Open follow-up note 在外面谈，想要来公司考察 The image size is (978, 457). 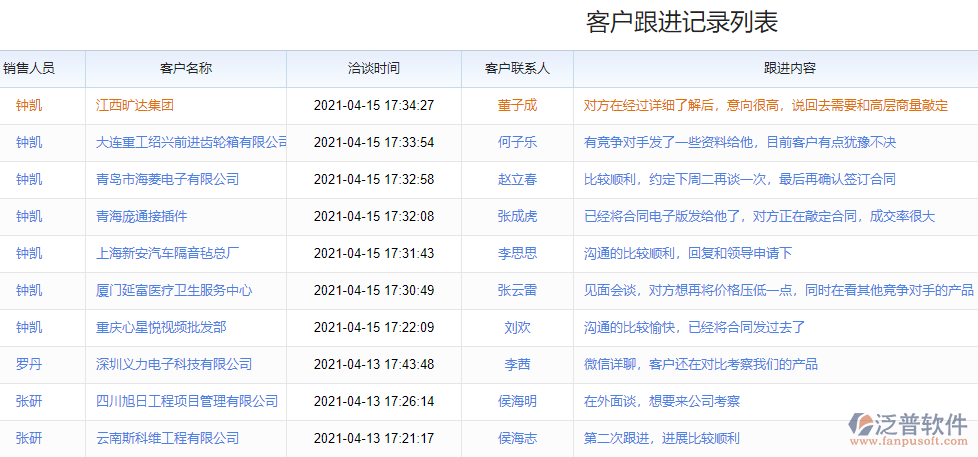click(x=662, y=401)
